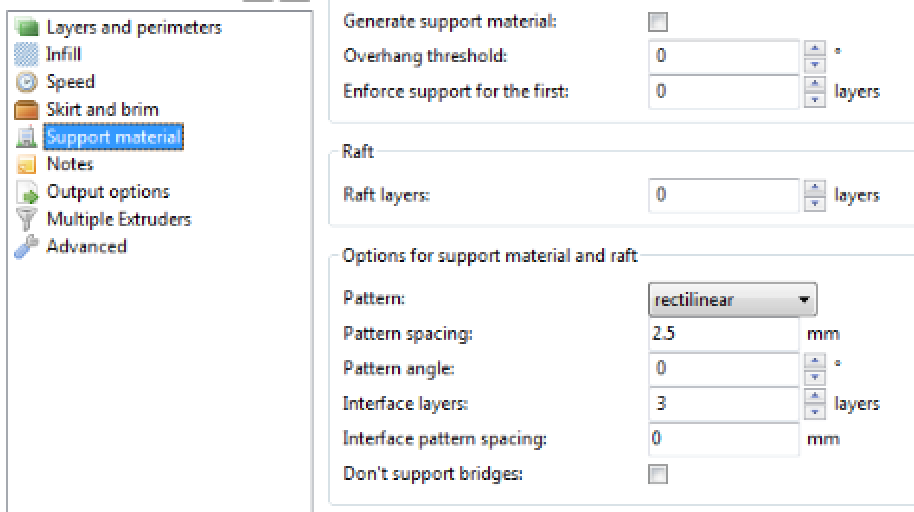Increase Overhang threshold with up arrow
The height and width of the screenshot is (512, 914).
coord(815,49)
